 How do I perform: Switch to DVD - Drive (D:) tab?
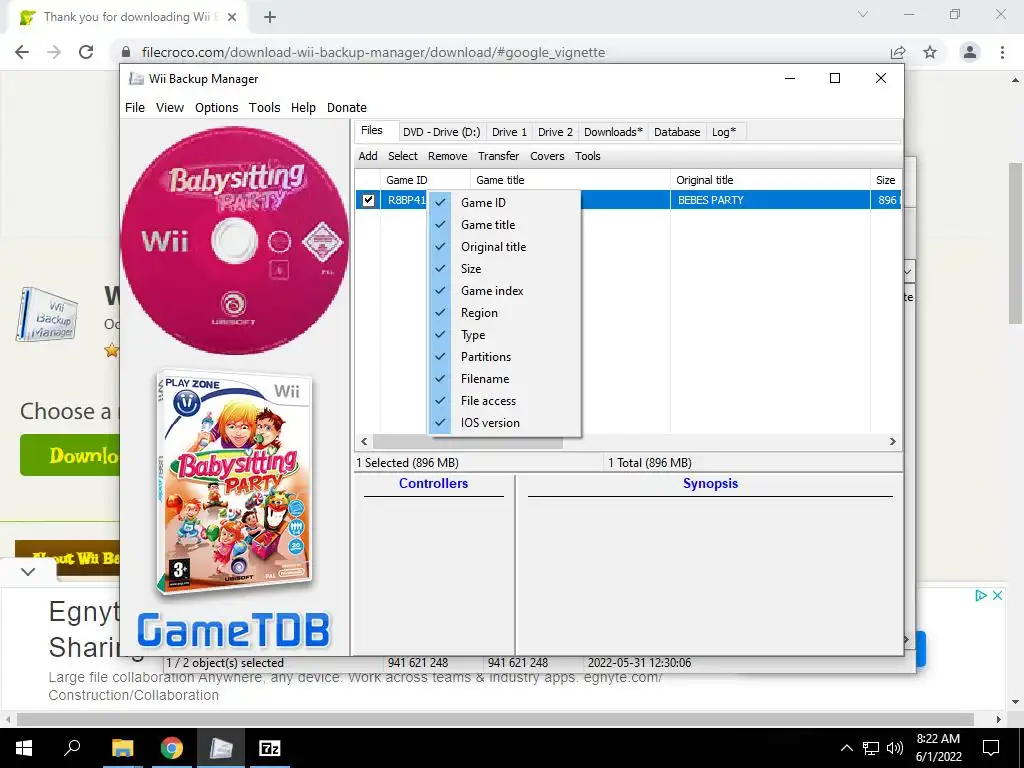coord(441,132)
